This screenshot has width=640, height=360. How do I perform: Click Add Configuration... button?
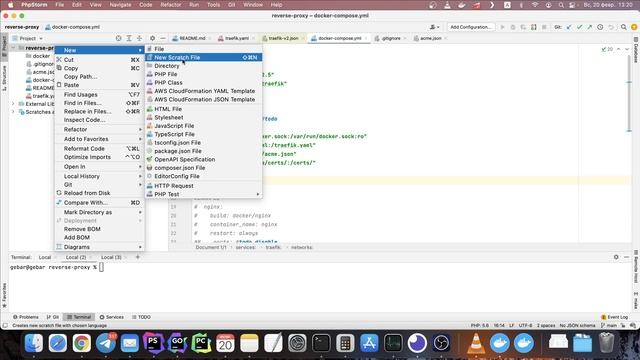(x=471, y=27)
